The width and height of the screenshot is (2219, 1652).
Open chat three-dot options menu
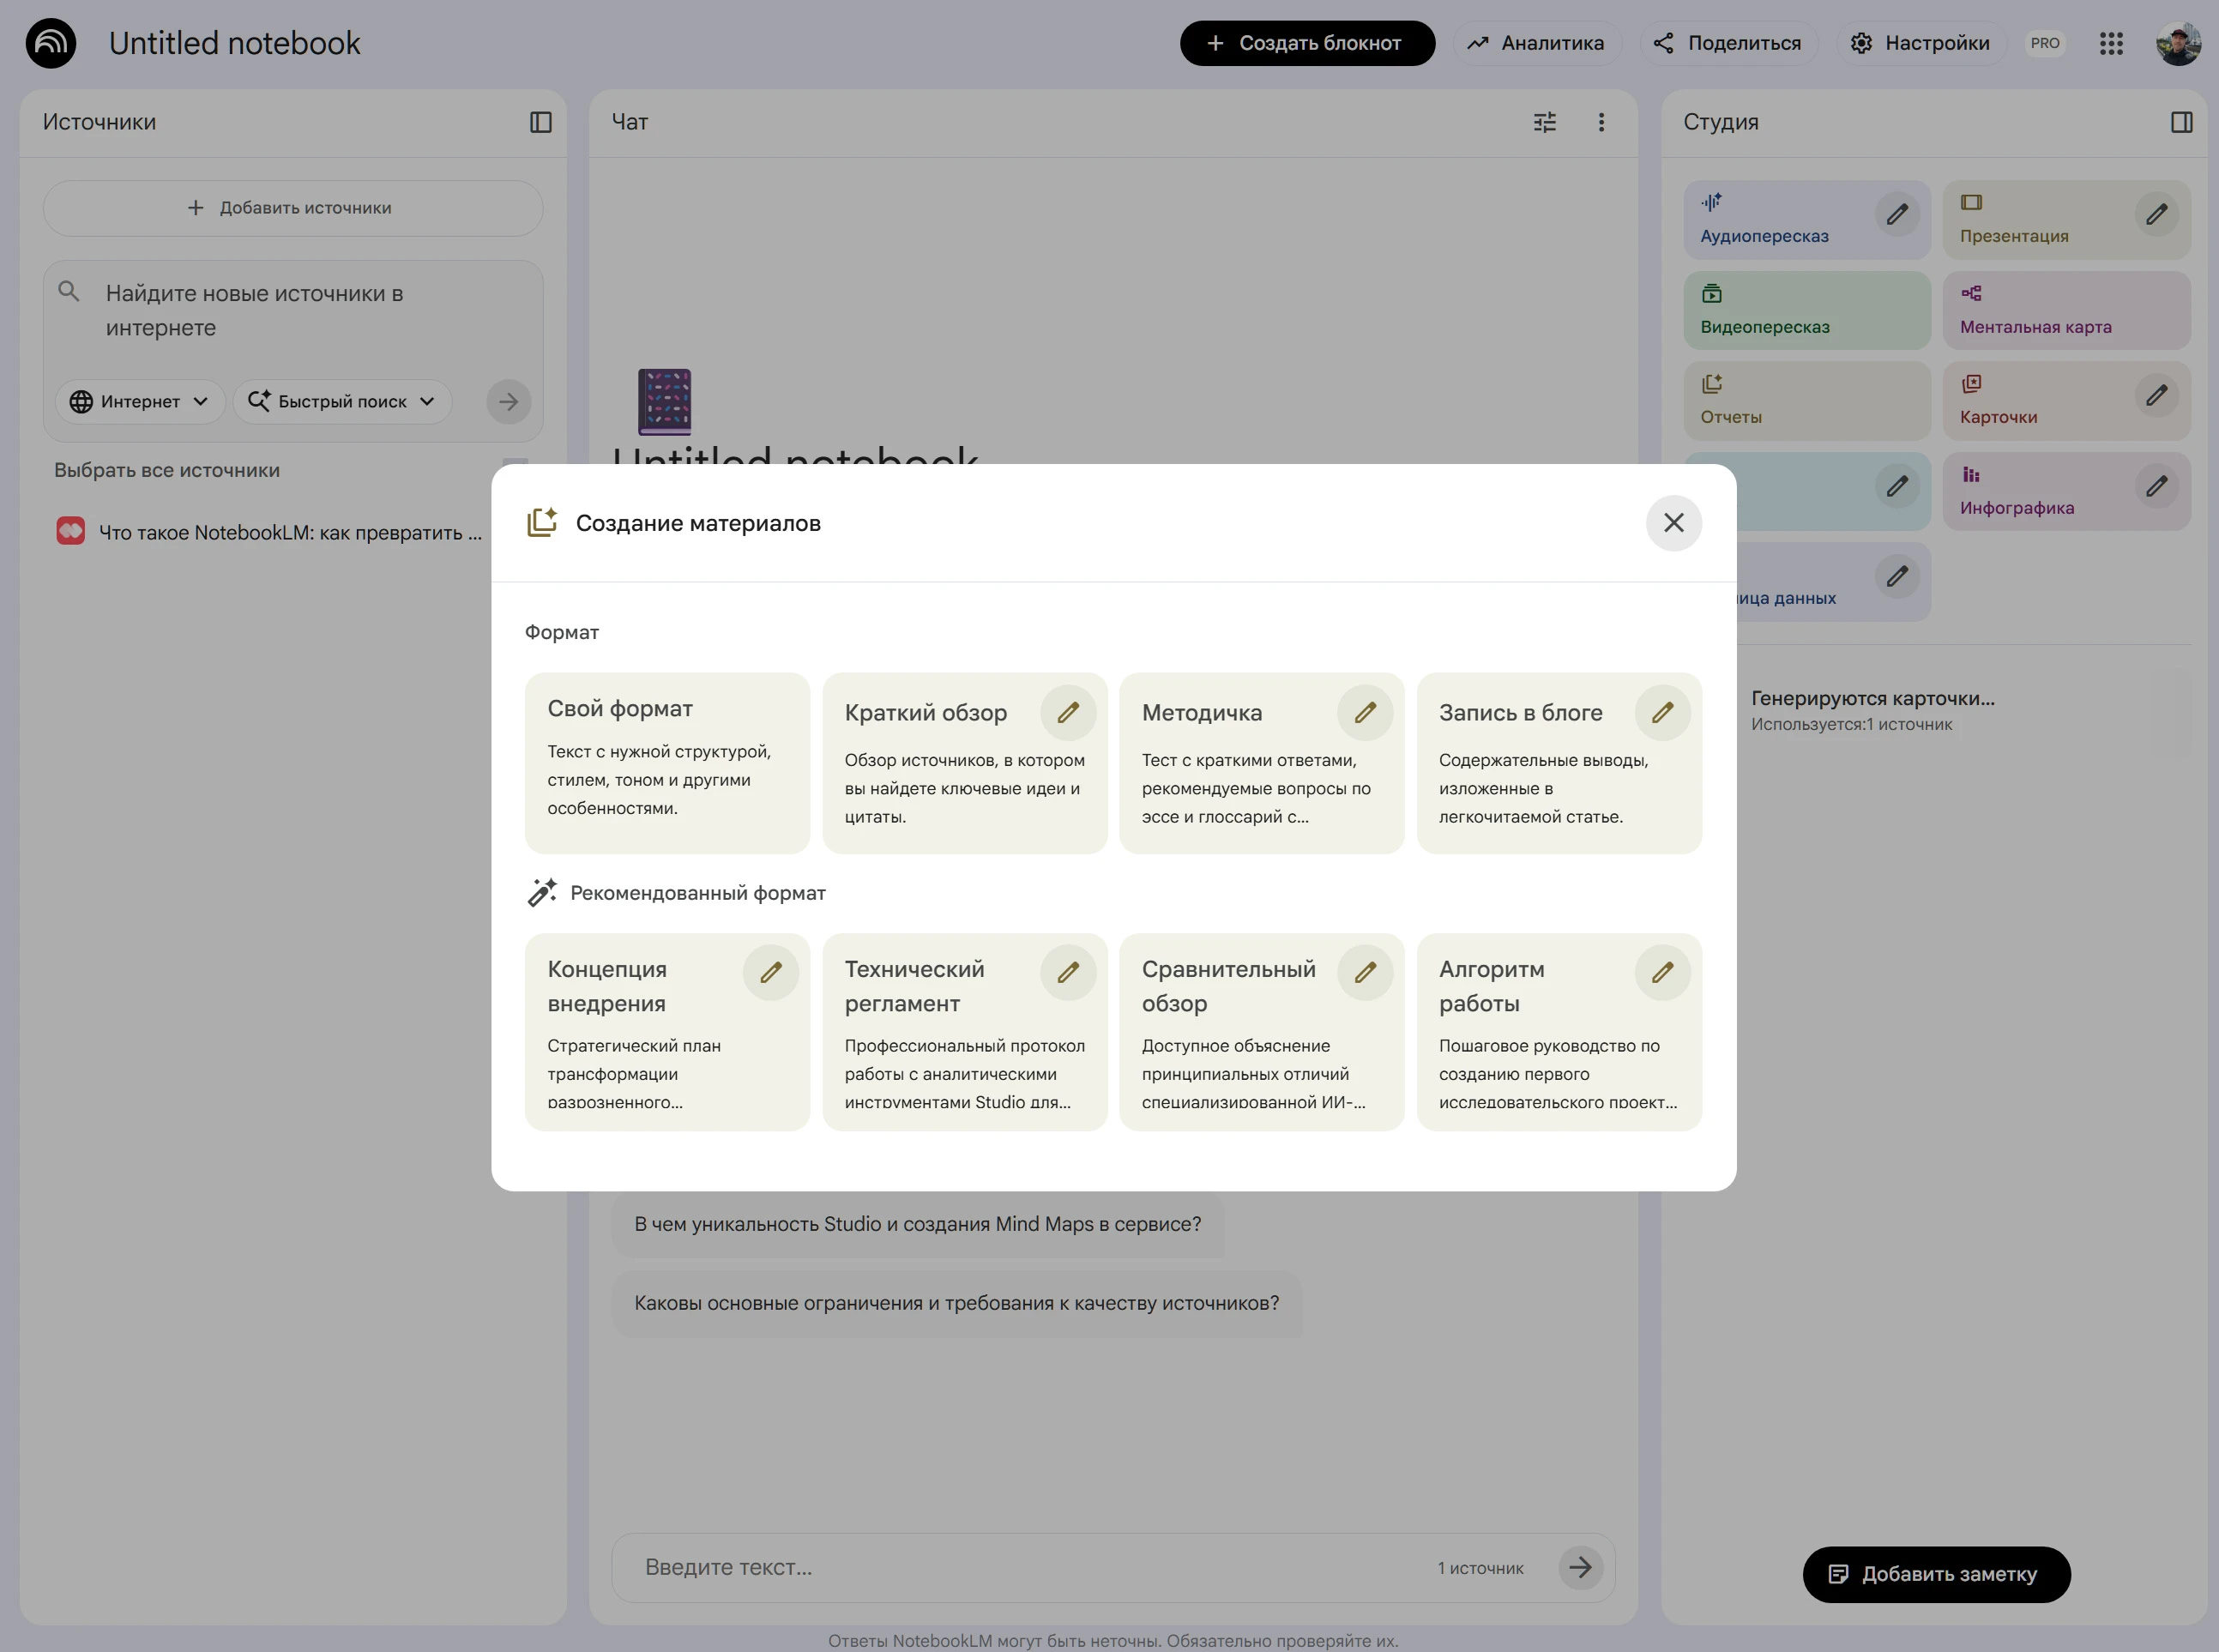1601,122
